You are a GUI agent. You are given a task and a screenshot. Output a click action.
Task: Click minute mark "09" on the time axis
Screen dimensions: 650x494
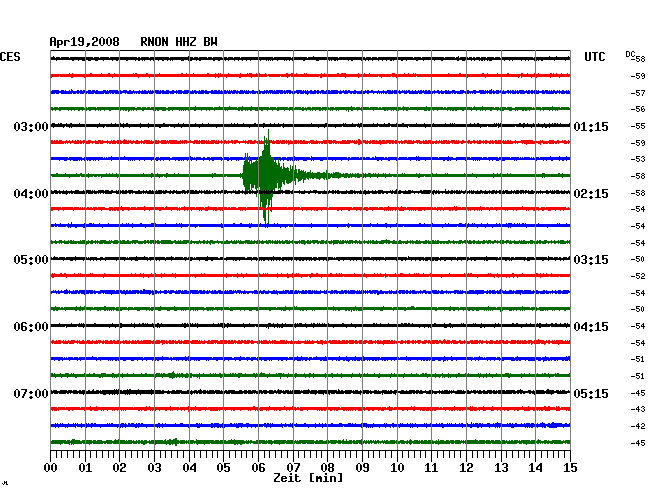tap(362, 467)
